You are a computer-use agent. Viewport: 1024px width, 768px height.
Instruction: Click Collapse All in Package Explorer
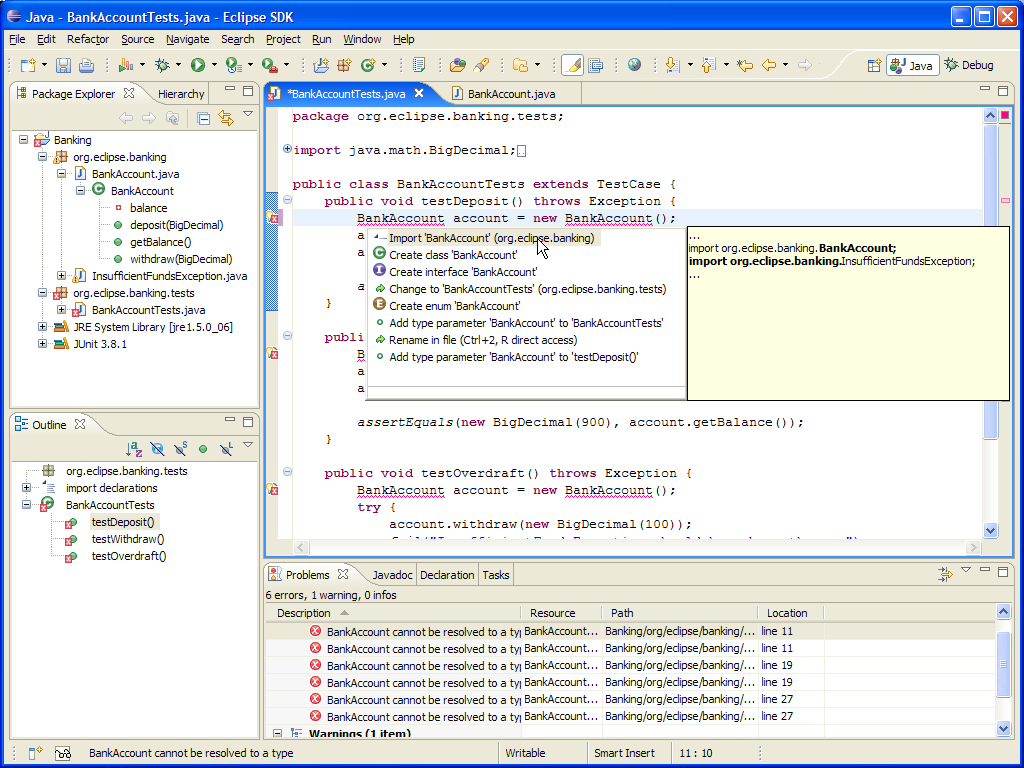pyautogui.click(x=203, y=118)
